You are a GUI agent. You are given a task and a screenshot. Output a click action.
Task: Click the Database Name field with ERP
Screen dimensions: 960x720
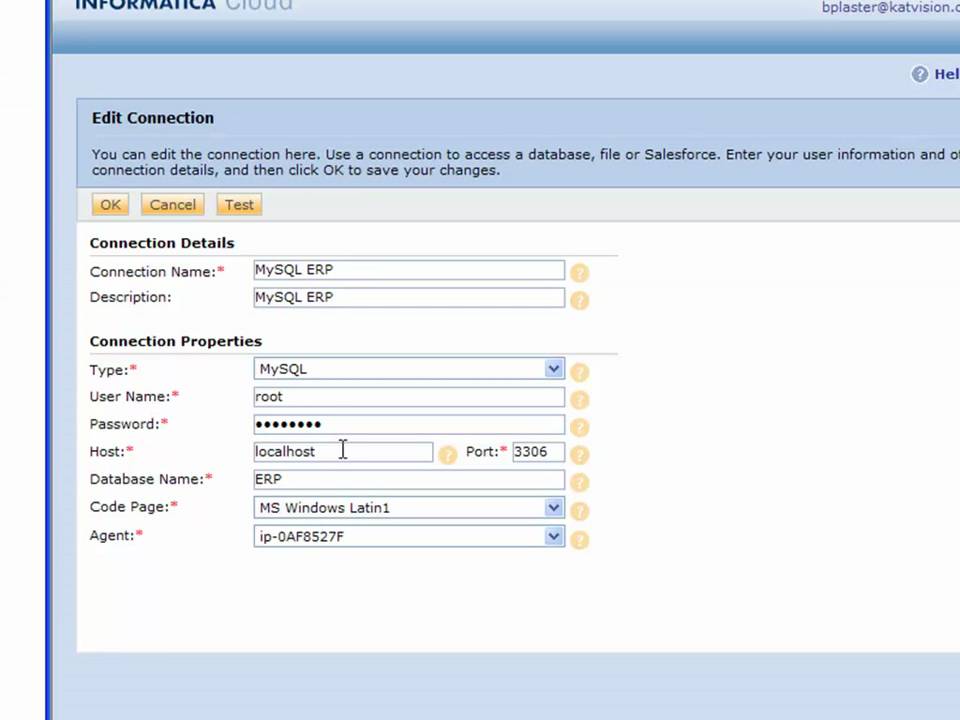coord(409,479)
